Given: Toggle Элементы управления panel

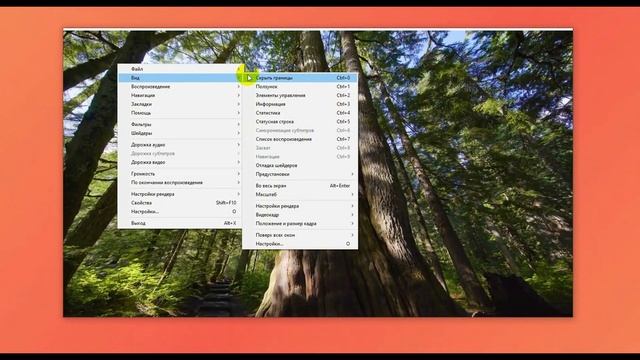Looking at the screenshot, I should point(300,95).
